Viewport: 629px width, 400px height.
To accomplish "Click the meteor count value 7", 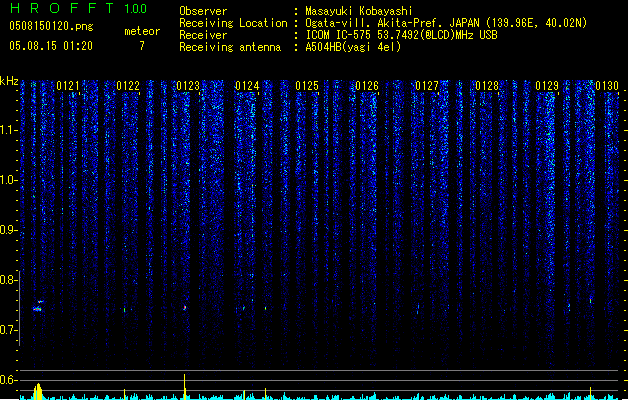I will [142, 46].
